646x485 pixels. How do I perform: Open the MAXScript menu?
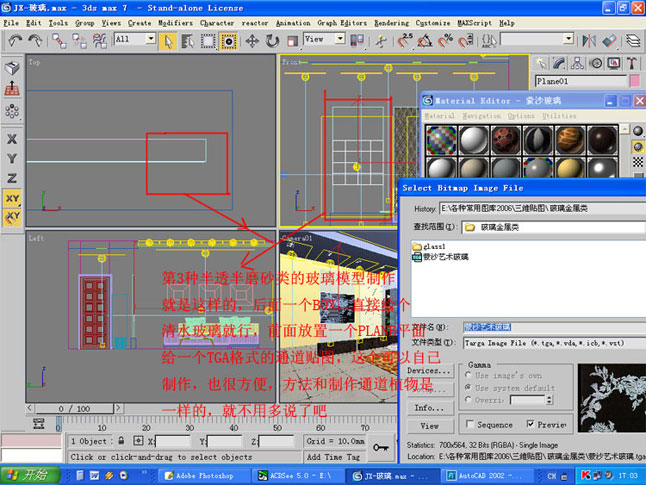[x=474, y=23]
